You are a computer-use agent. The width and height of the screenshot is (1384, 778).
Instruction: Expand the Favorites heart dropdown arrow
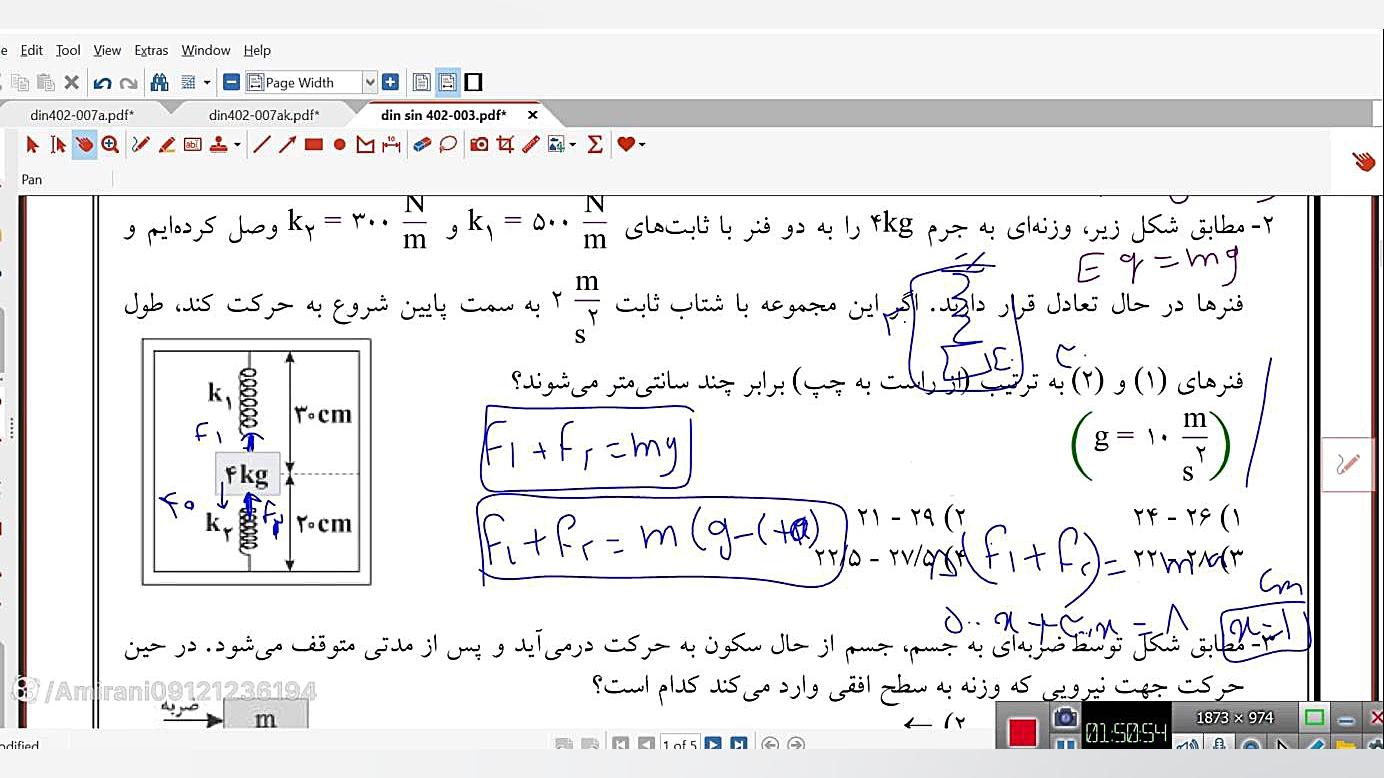641,145
